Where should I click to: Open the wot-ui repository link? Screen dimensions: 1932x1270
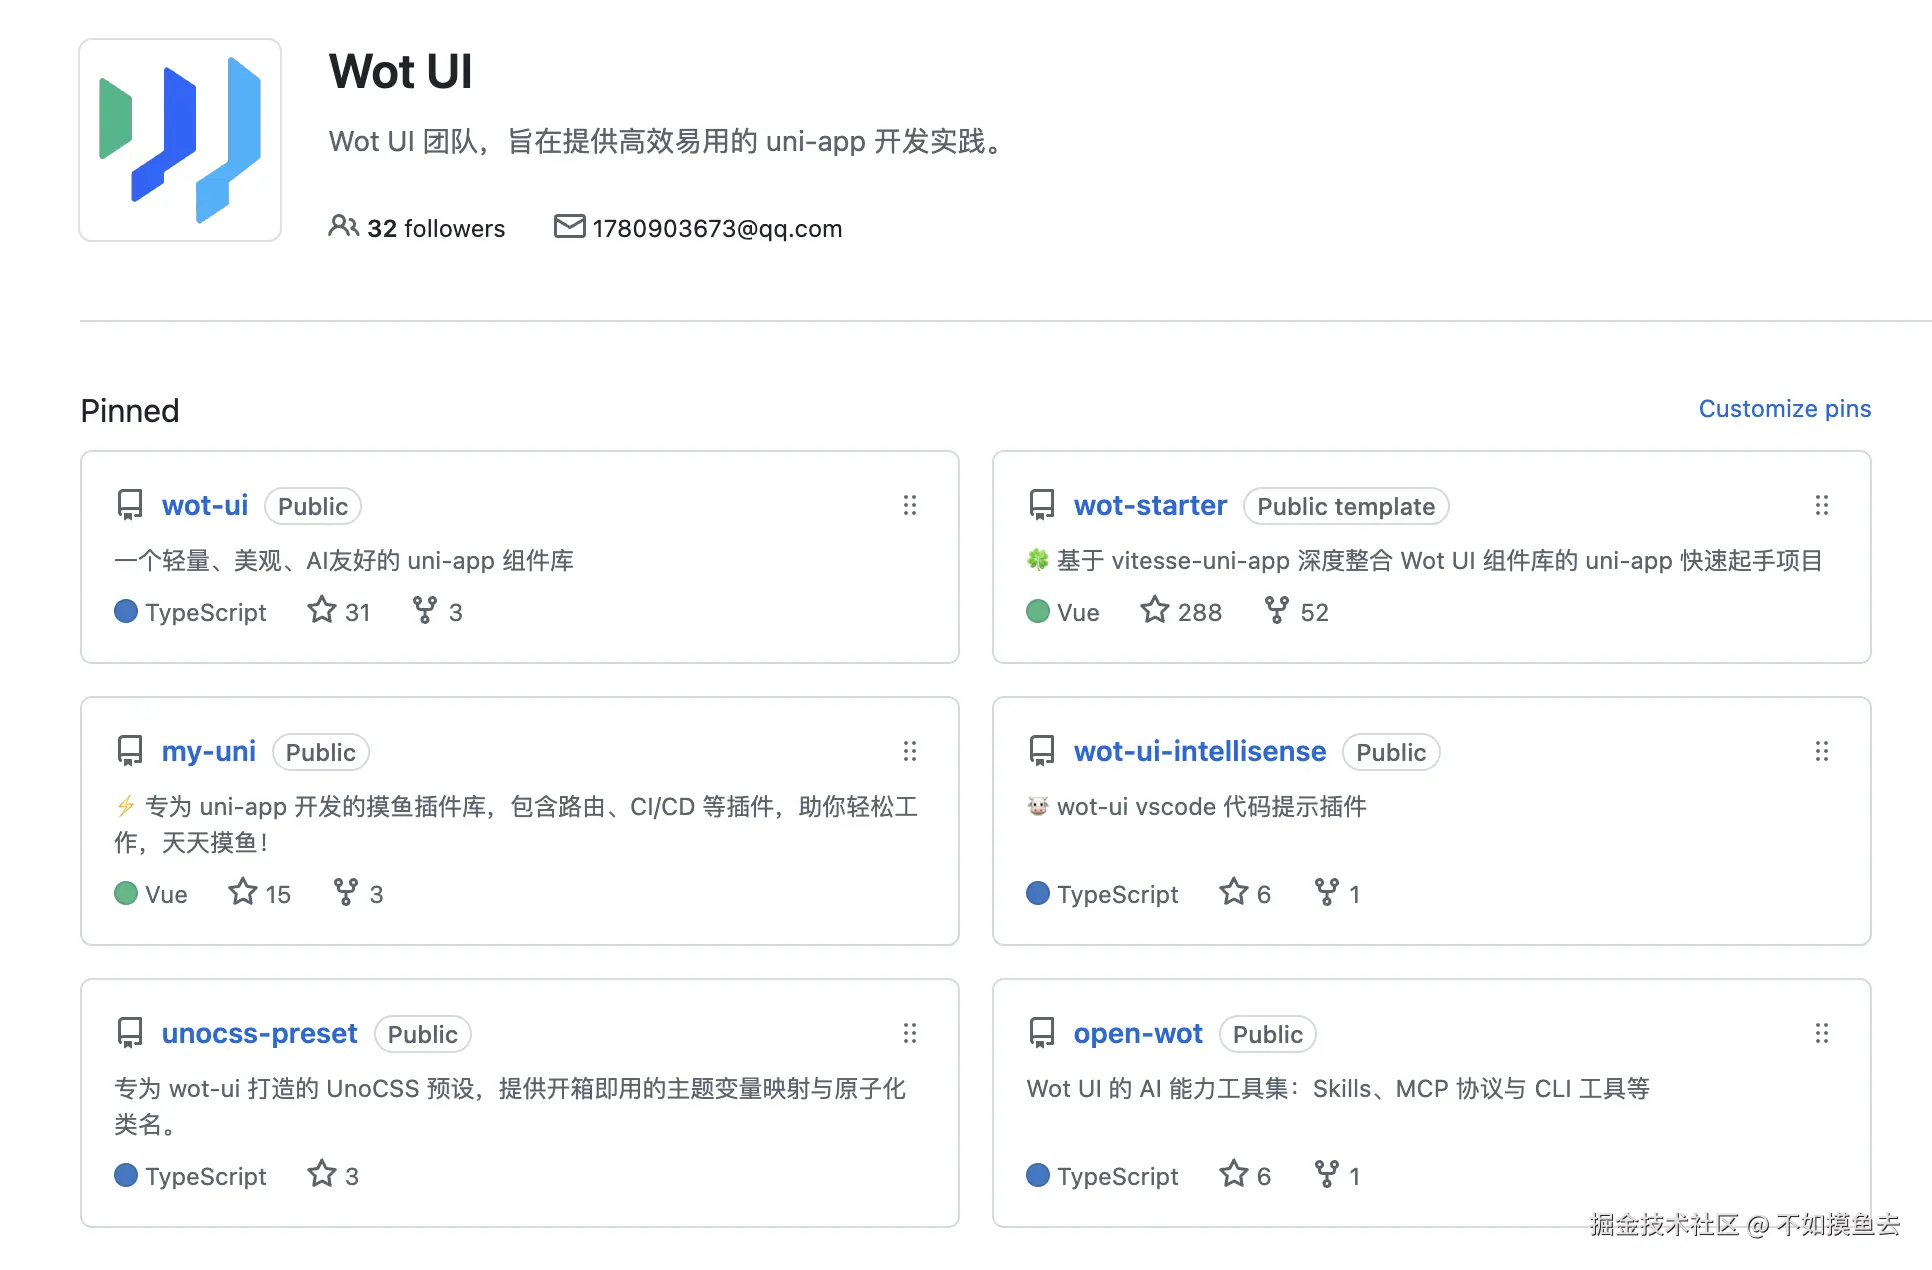205,506
